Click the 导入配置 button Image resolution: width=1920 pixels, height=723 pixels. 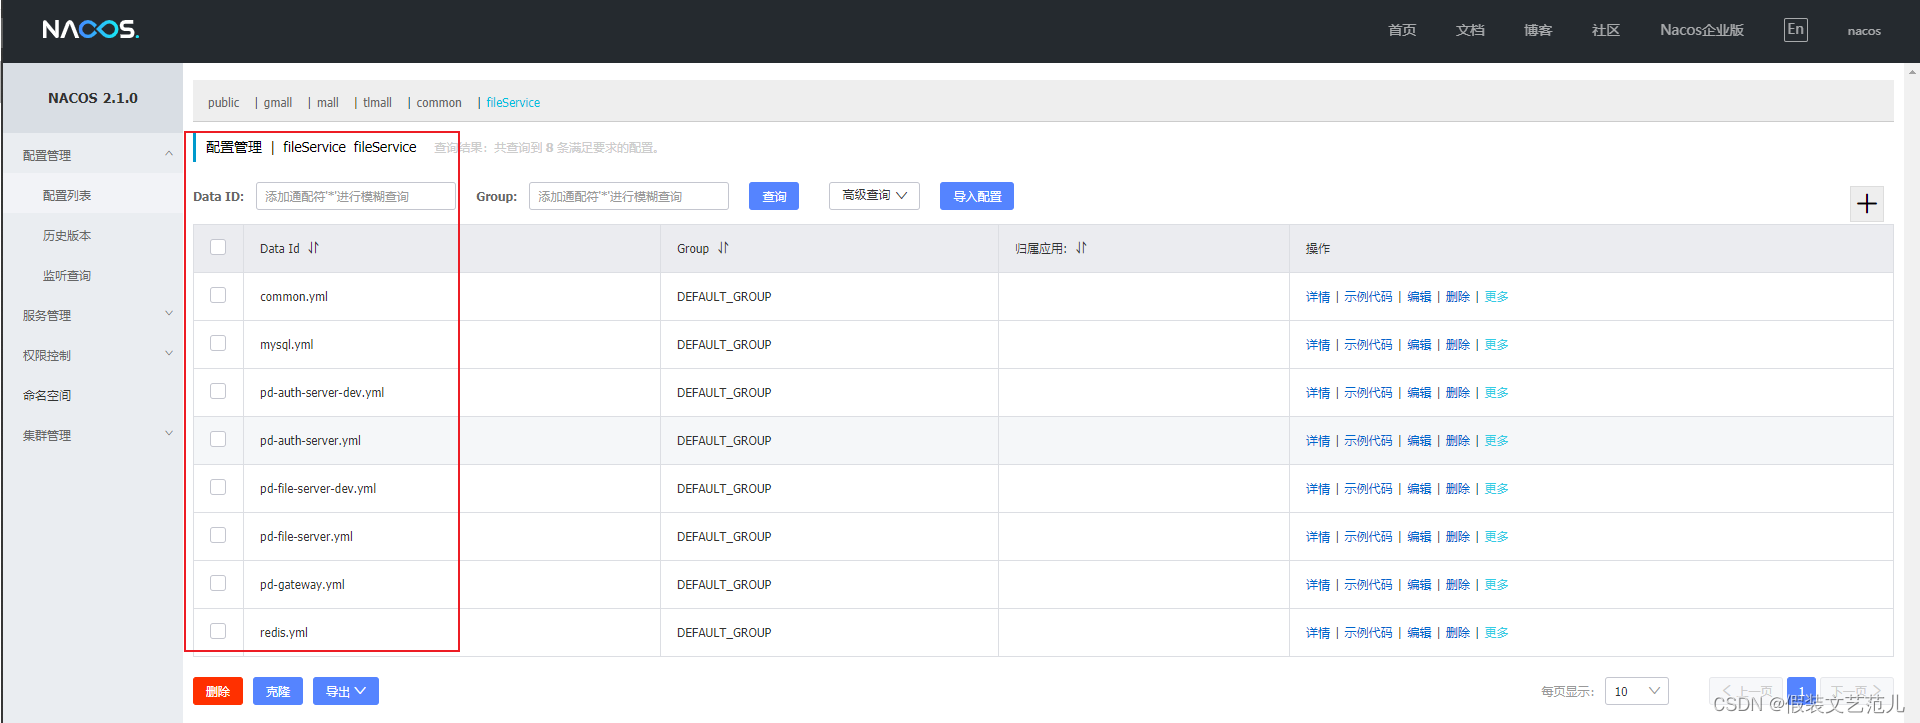point(977,196)
